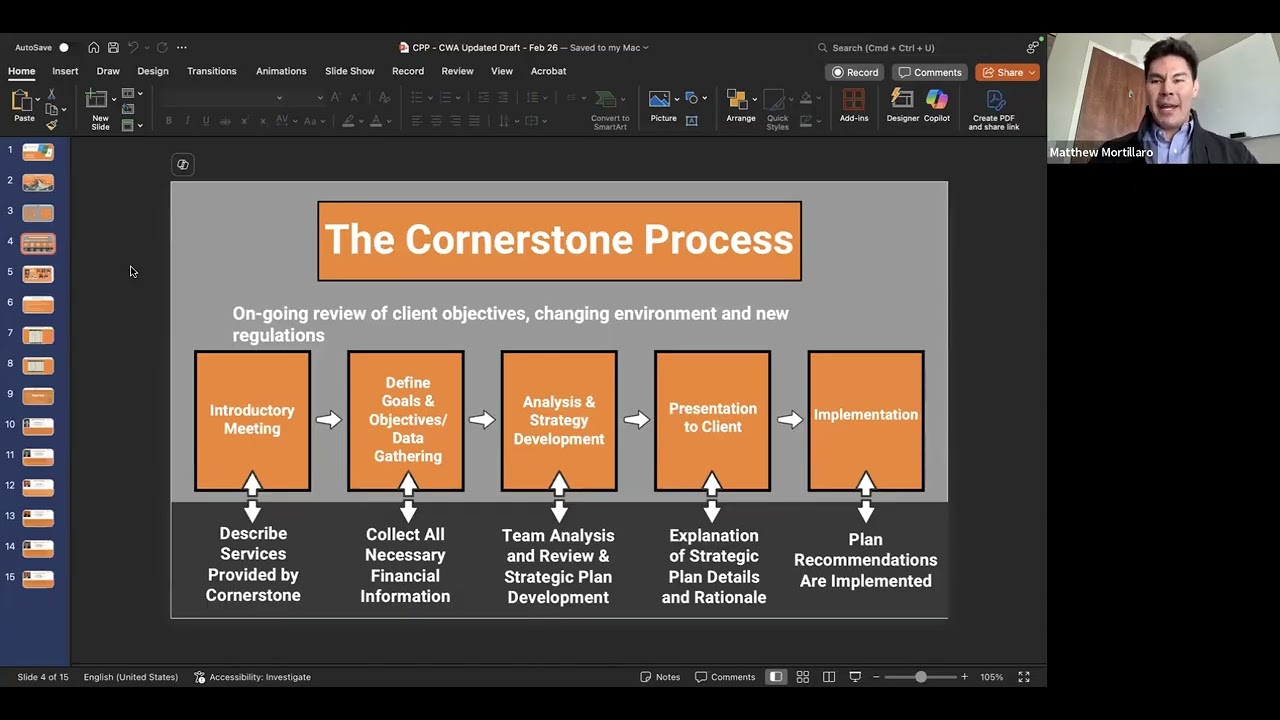Insert a New Slide
This screenshot has height=720, width=1280.
coord(99,109)
